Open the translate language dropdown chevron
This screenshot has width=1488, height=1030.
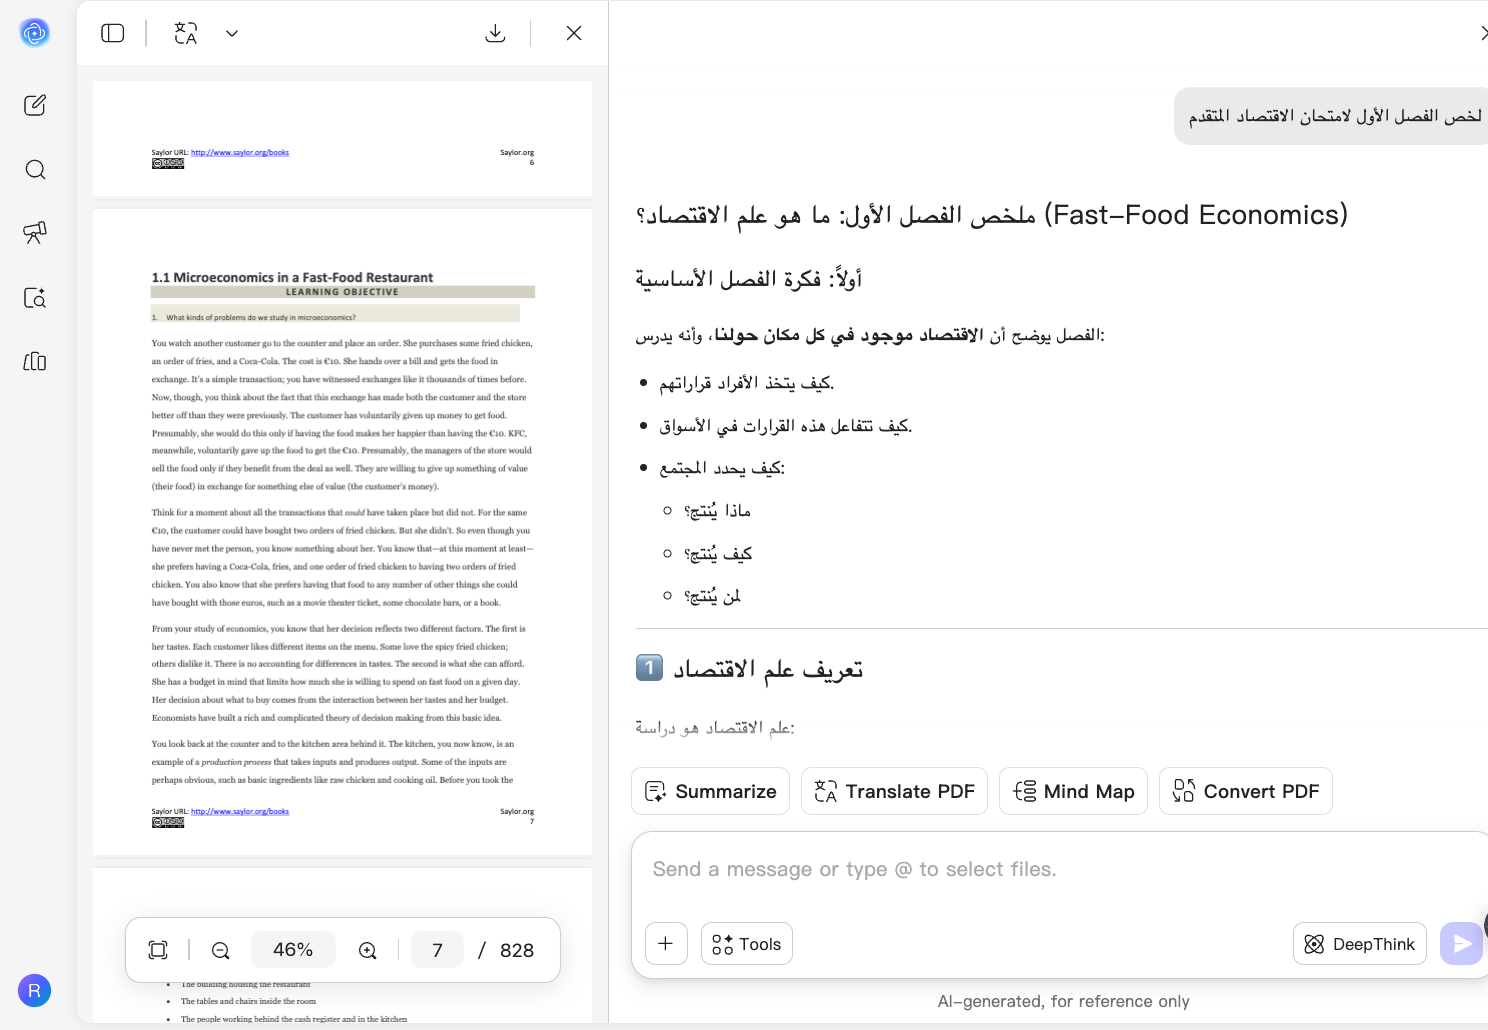point(232,33)
